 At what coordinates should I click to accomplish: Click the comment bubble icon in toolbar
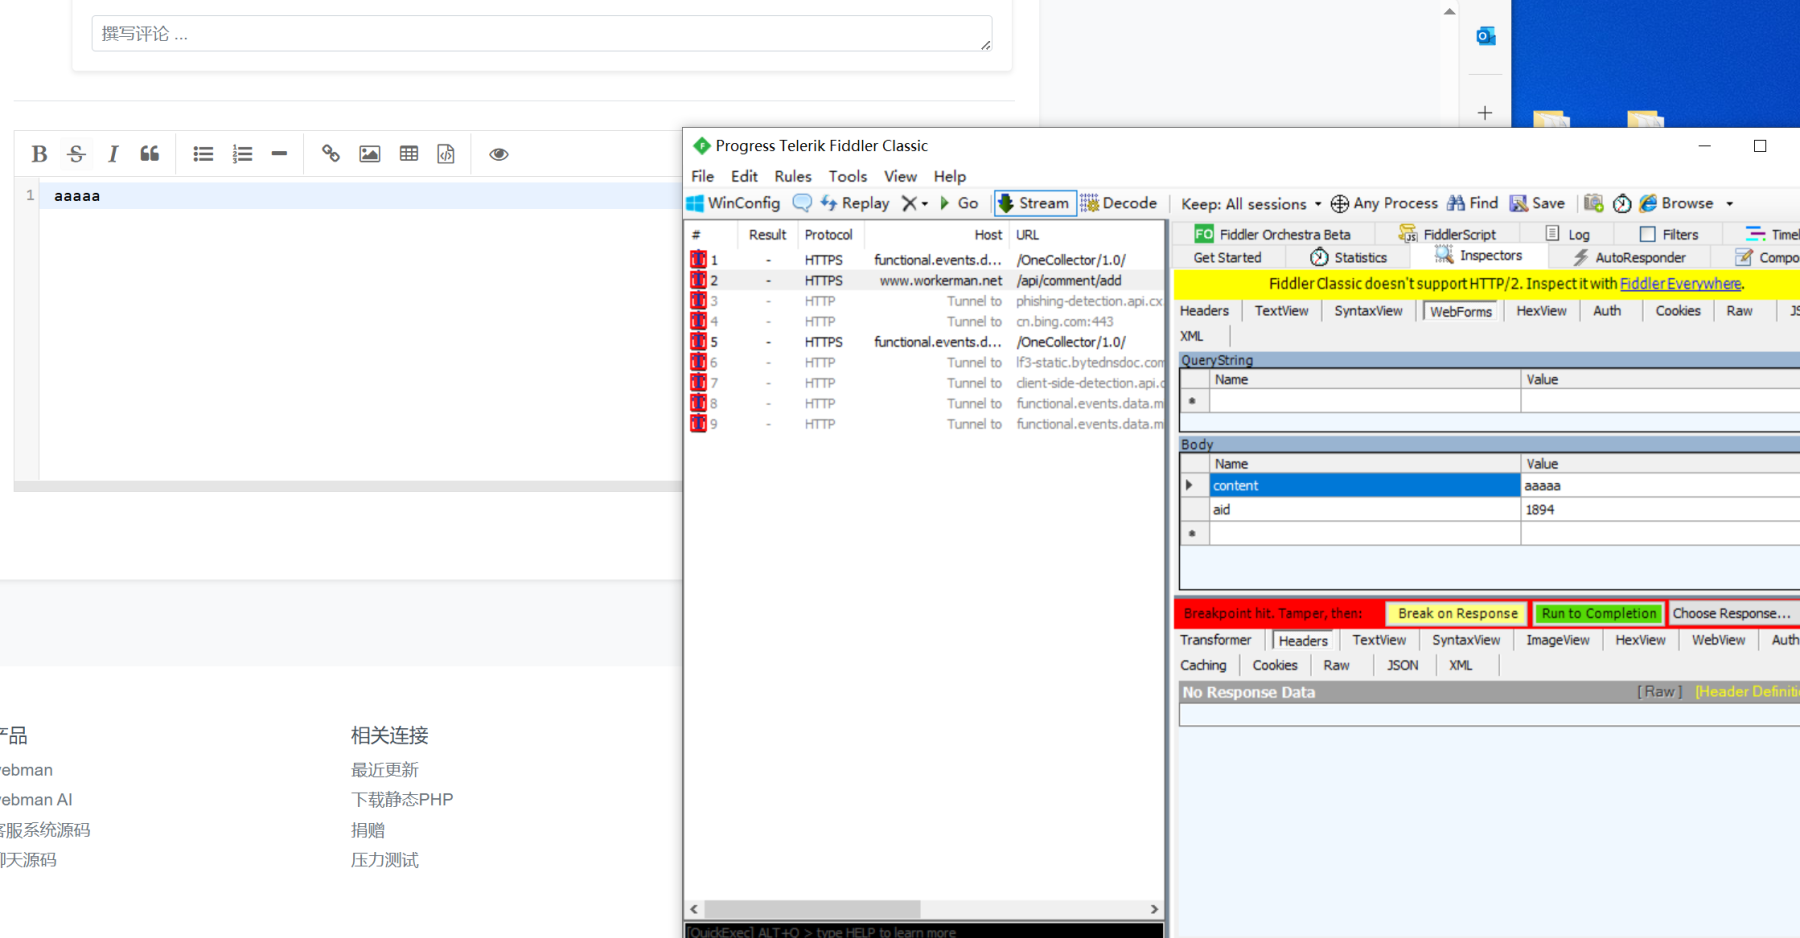(x=802, y=203)
